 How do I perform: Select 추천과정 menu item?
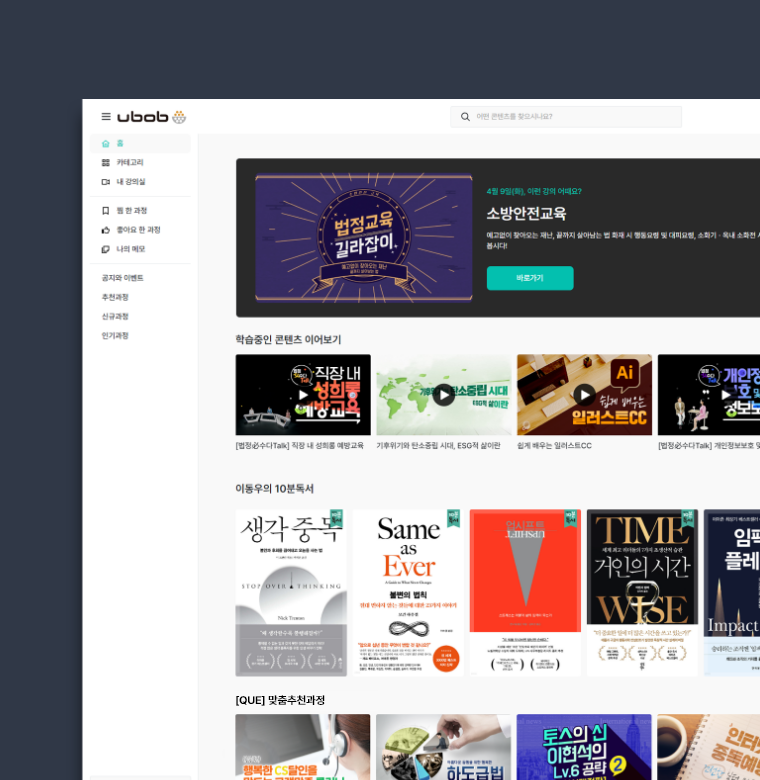115,297
